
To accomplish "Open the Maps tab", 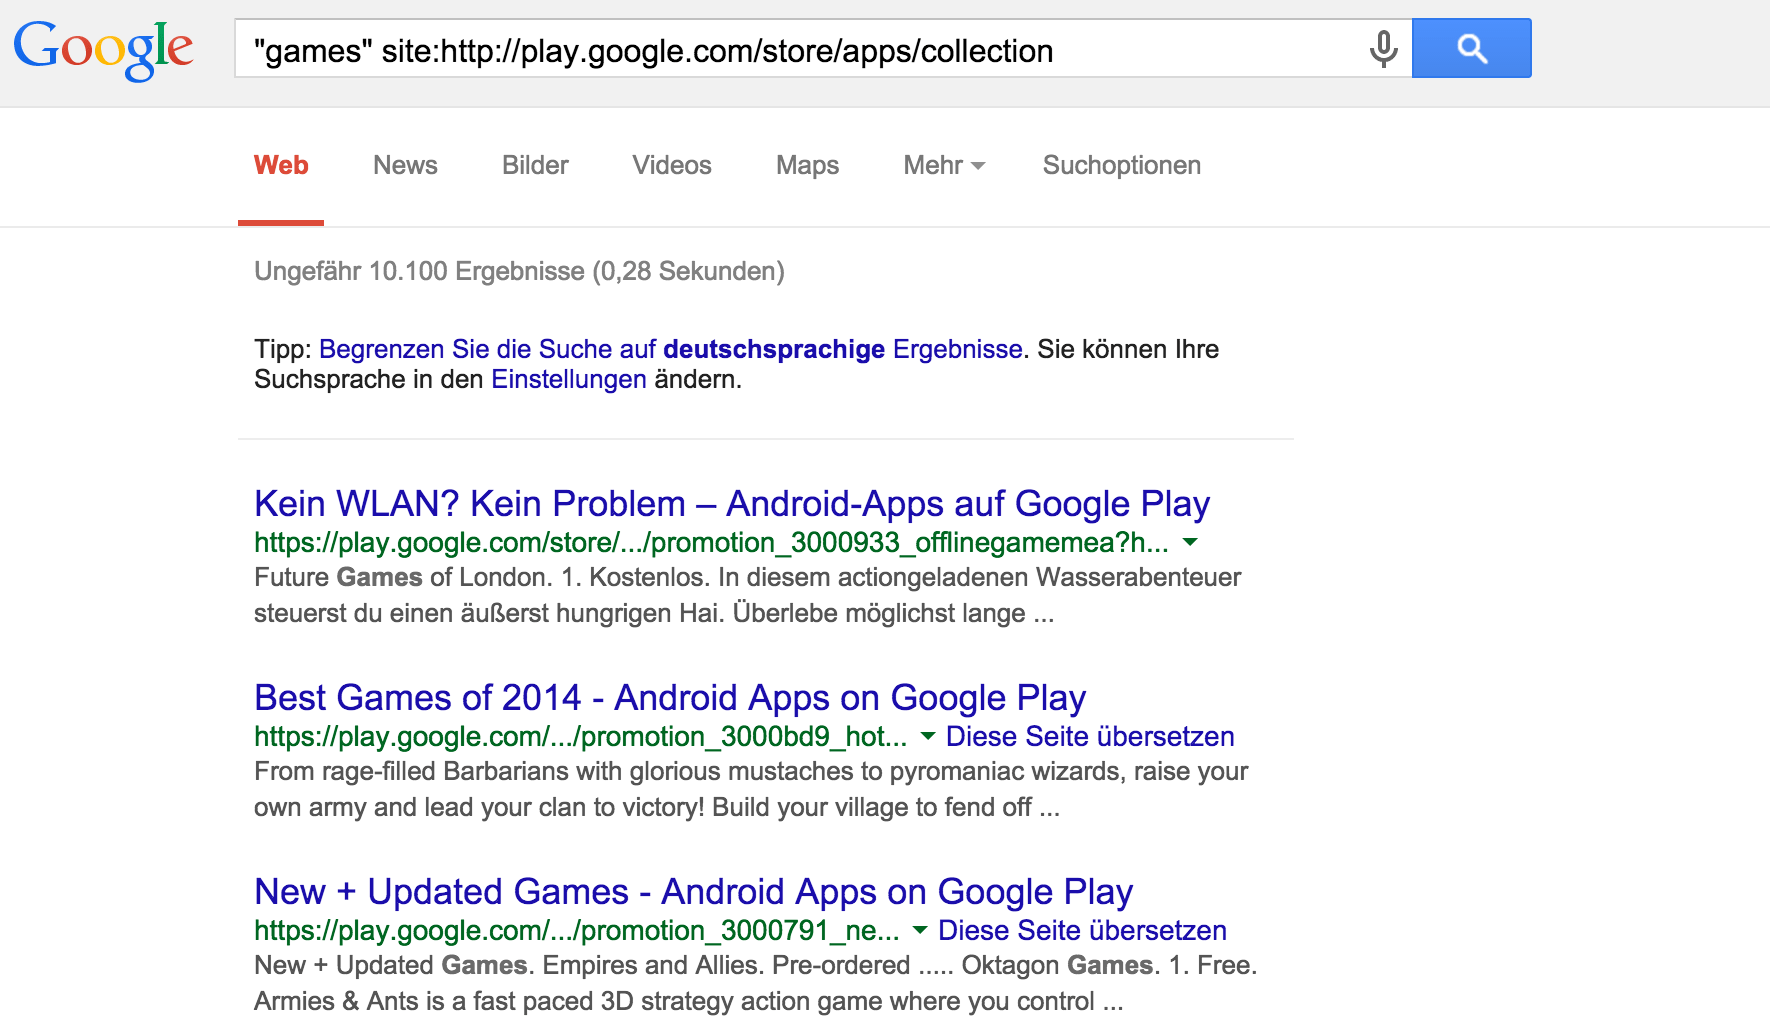I will click(x=807, y=165).
